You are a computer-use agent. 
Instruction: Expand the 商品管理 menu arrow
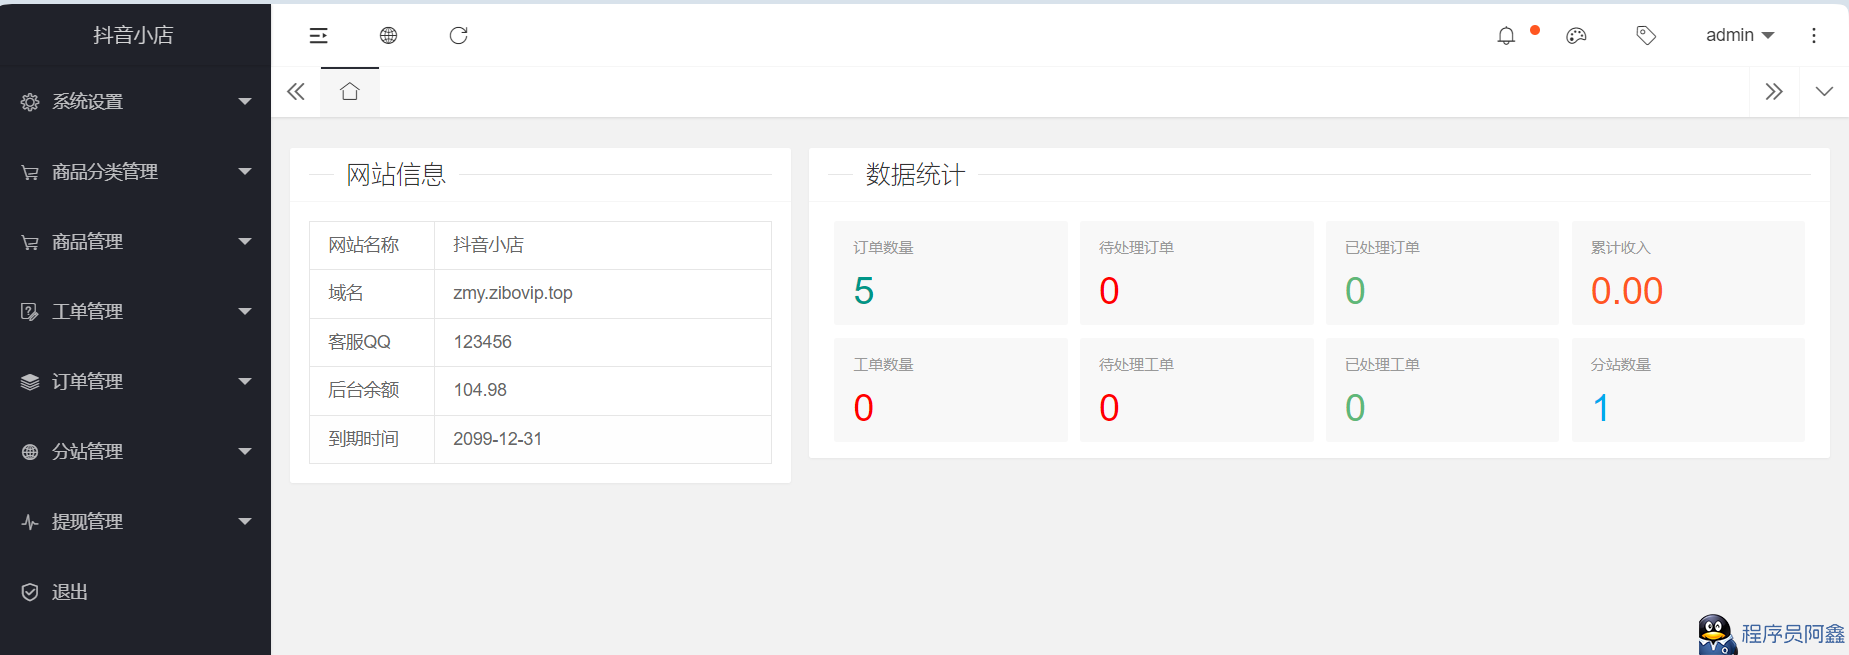click(245, 242)
